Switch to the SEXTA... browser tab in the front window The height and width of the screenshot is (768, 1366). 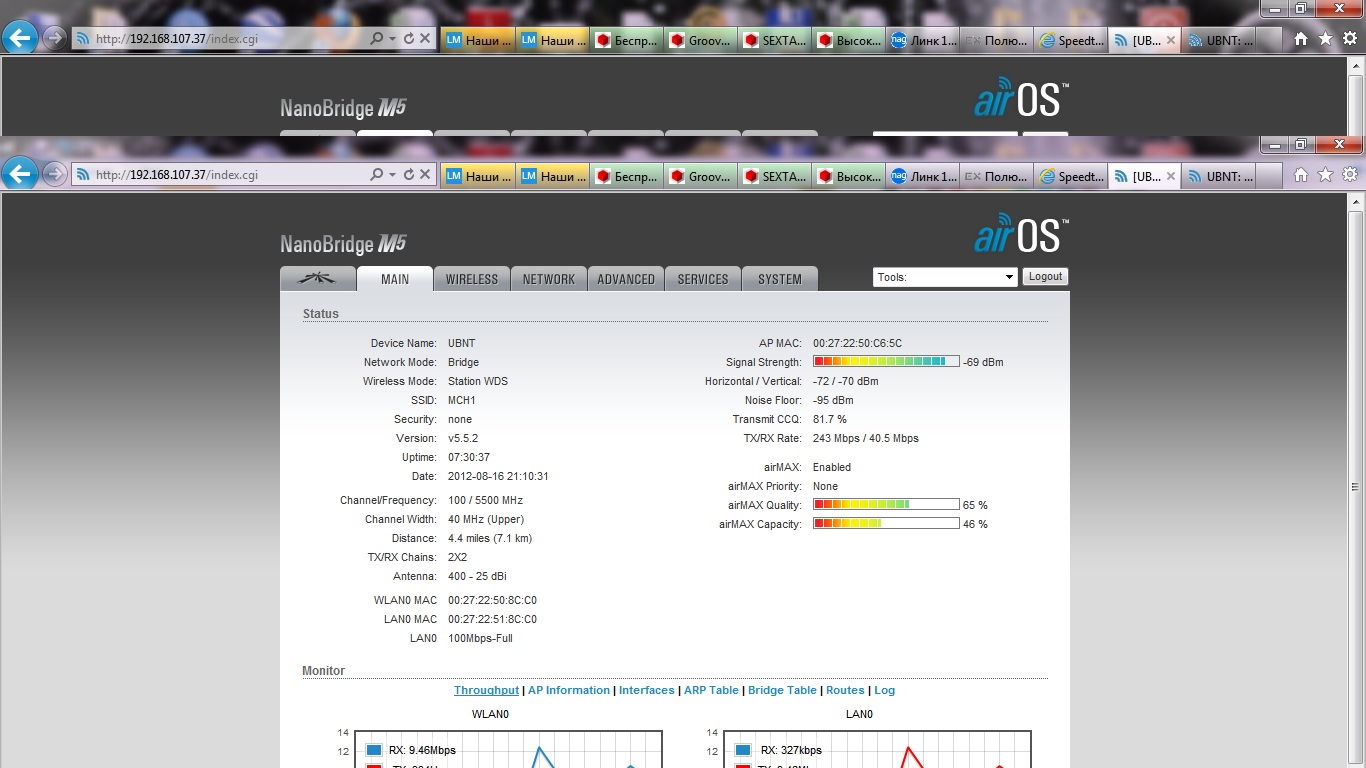(x=775, y=176)
